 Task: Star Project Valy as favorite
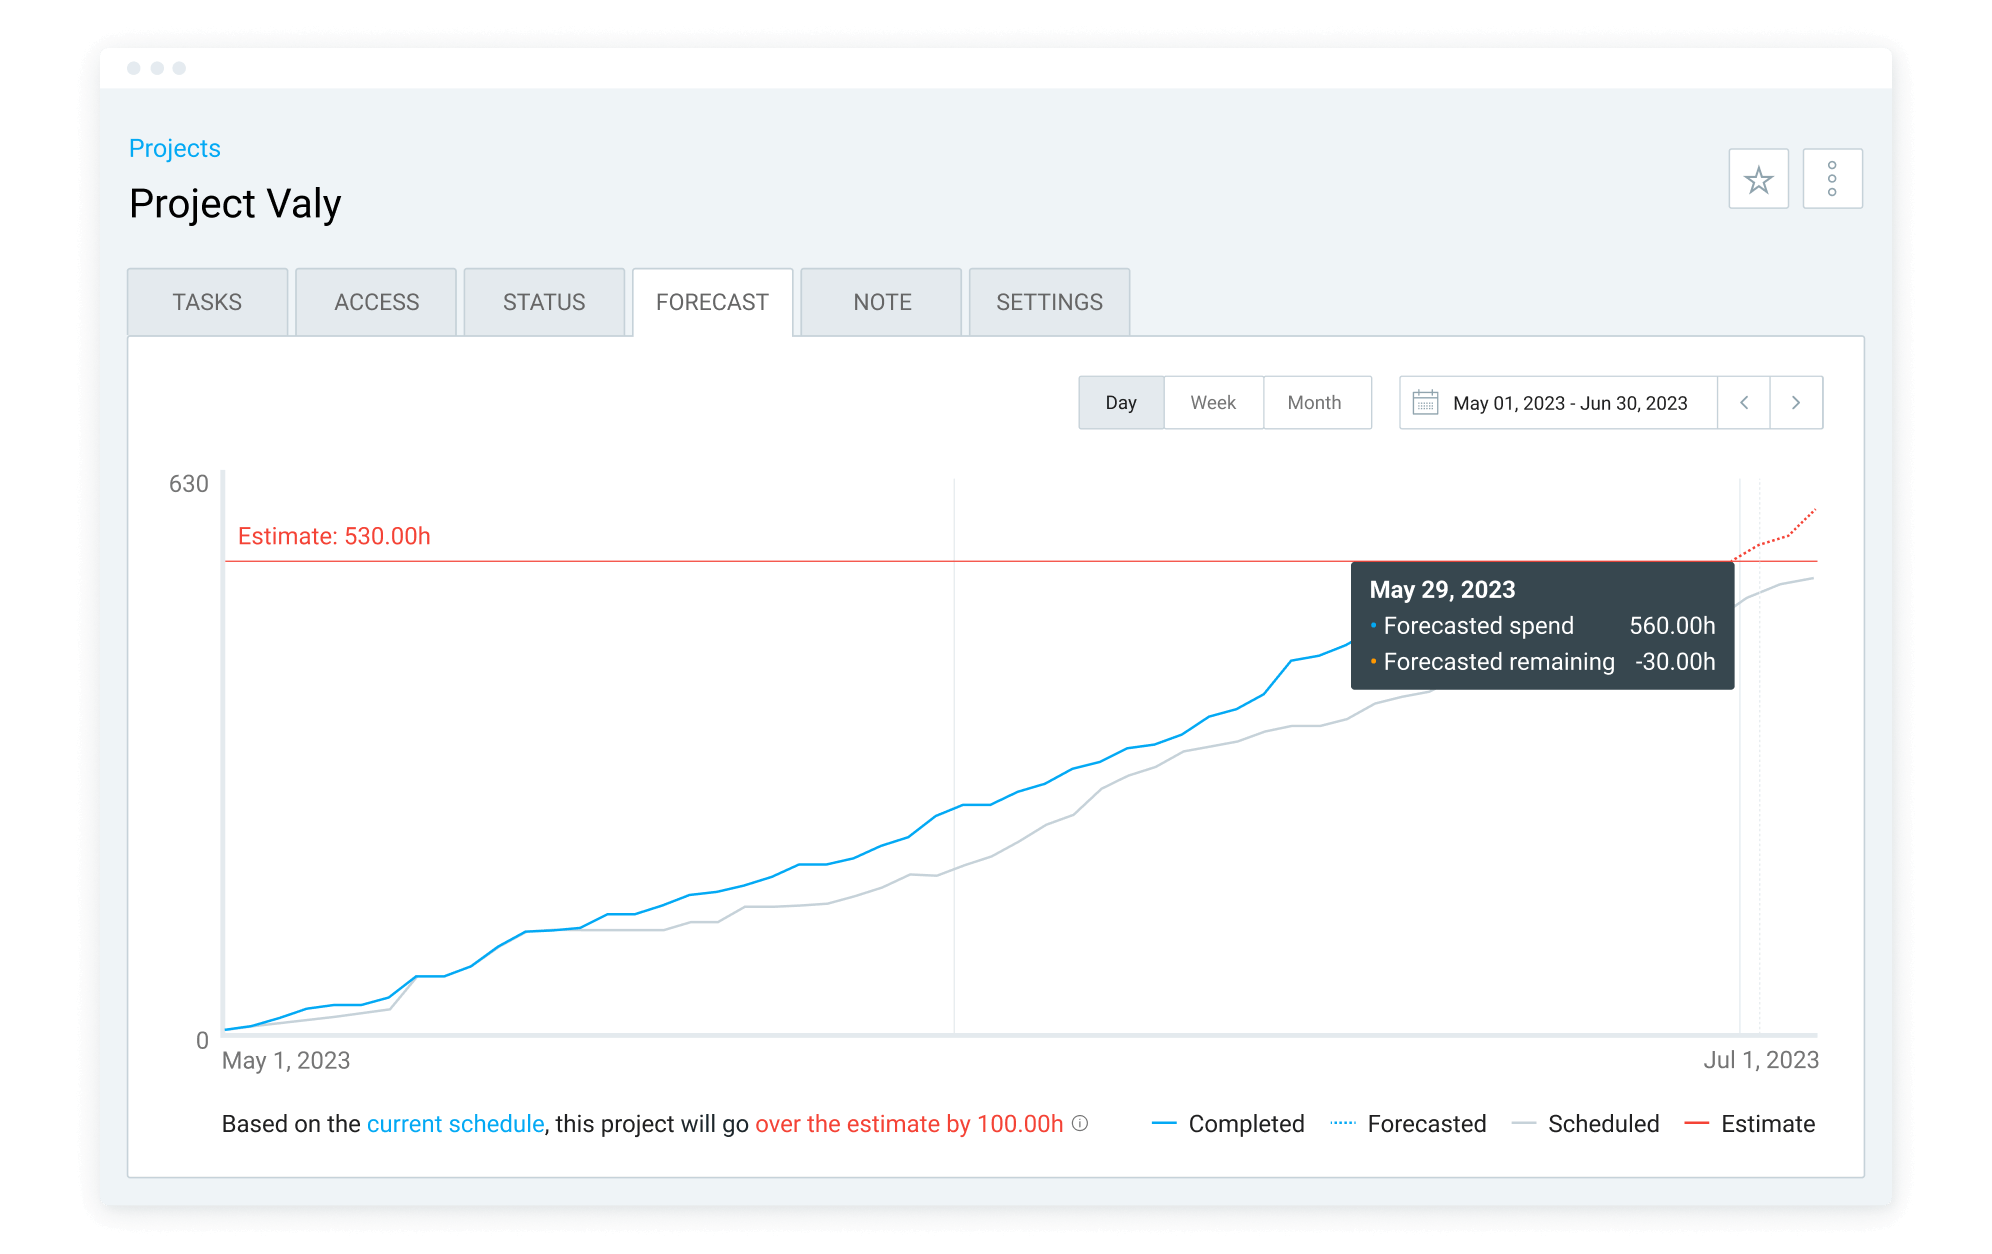(1758, 179)
